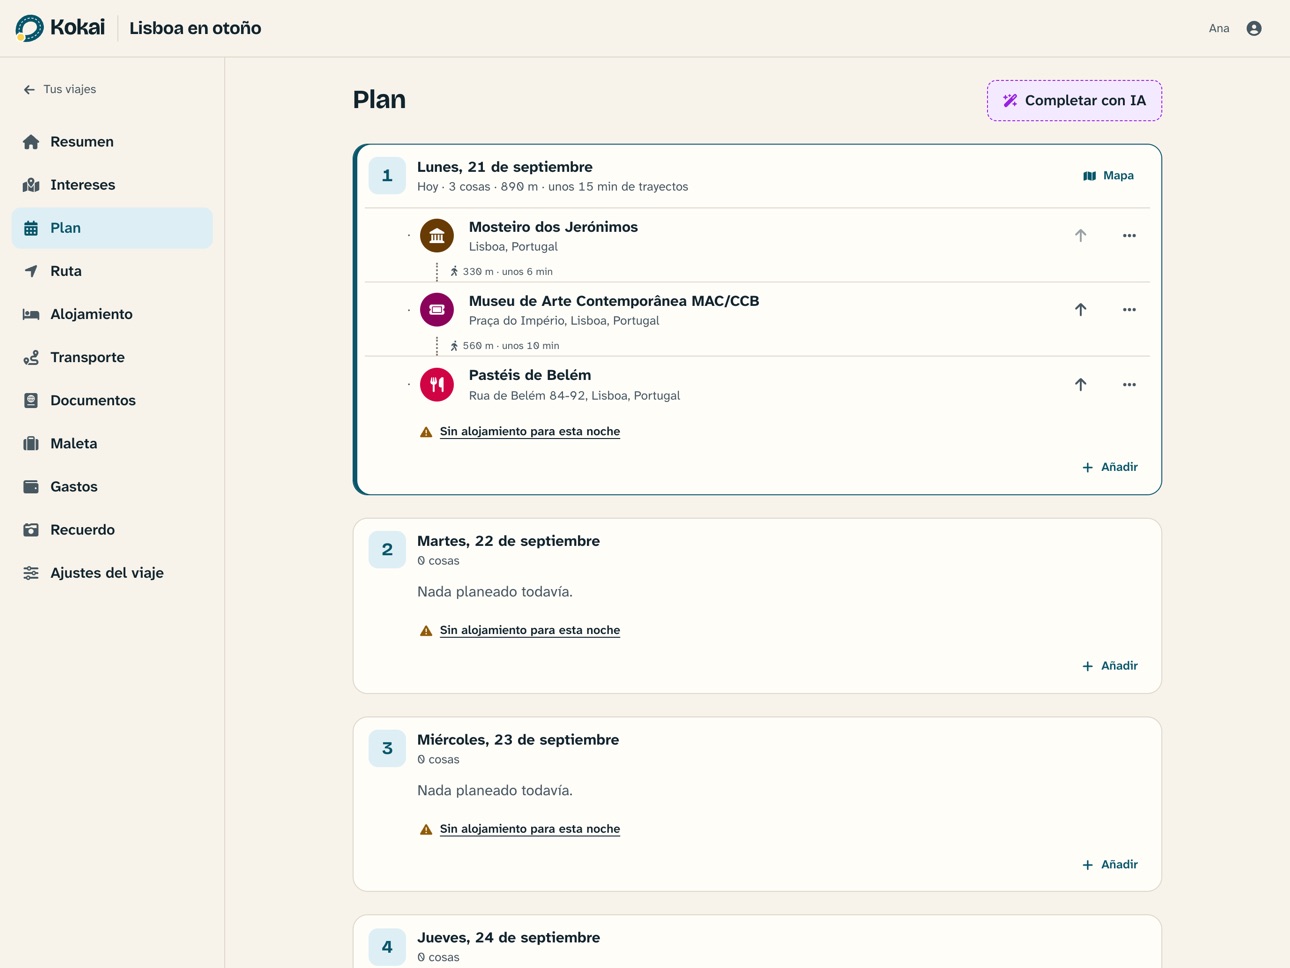This screenshot has width=1290, height=968.
Task: Click the warning icon on Lunes card
Action: coord(426,432)
